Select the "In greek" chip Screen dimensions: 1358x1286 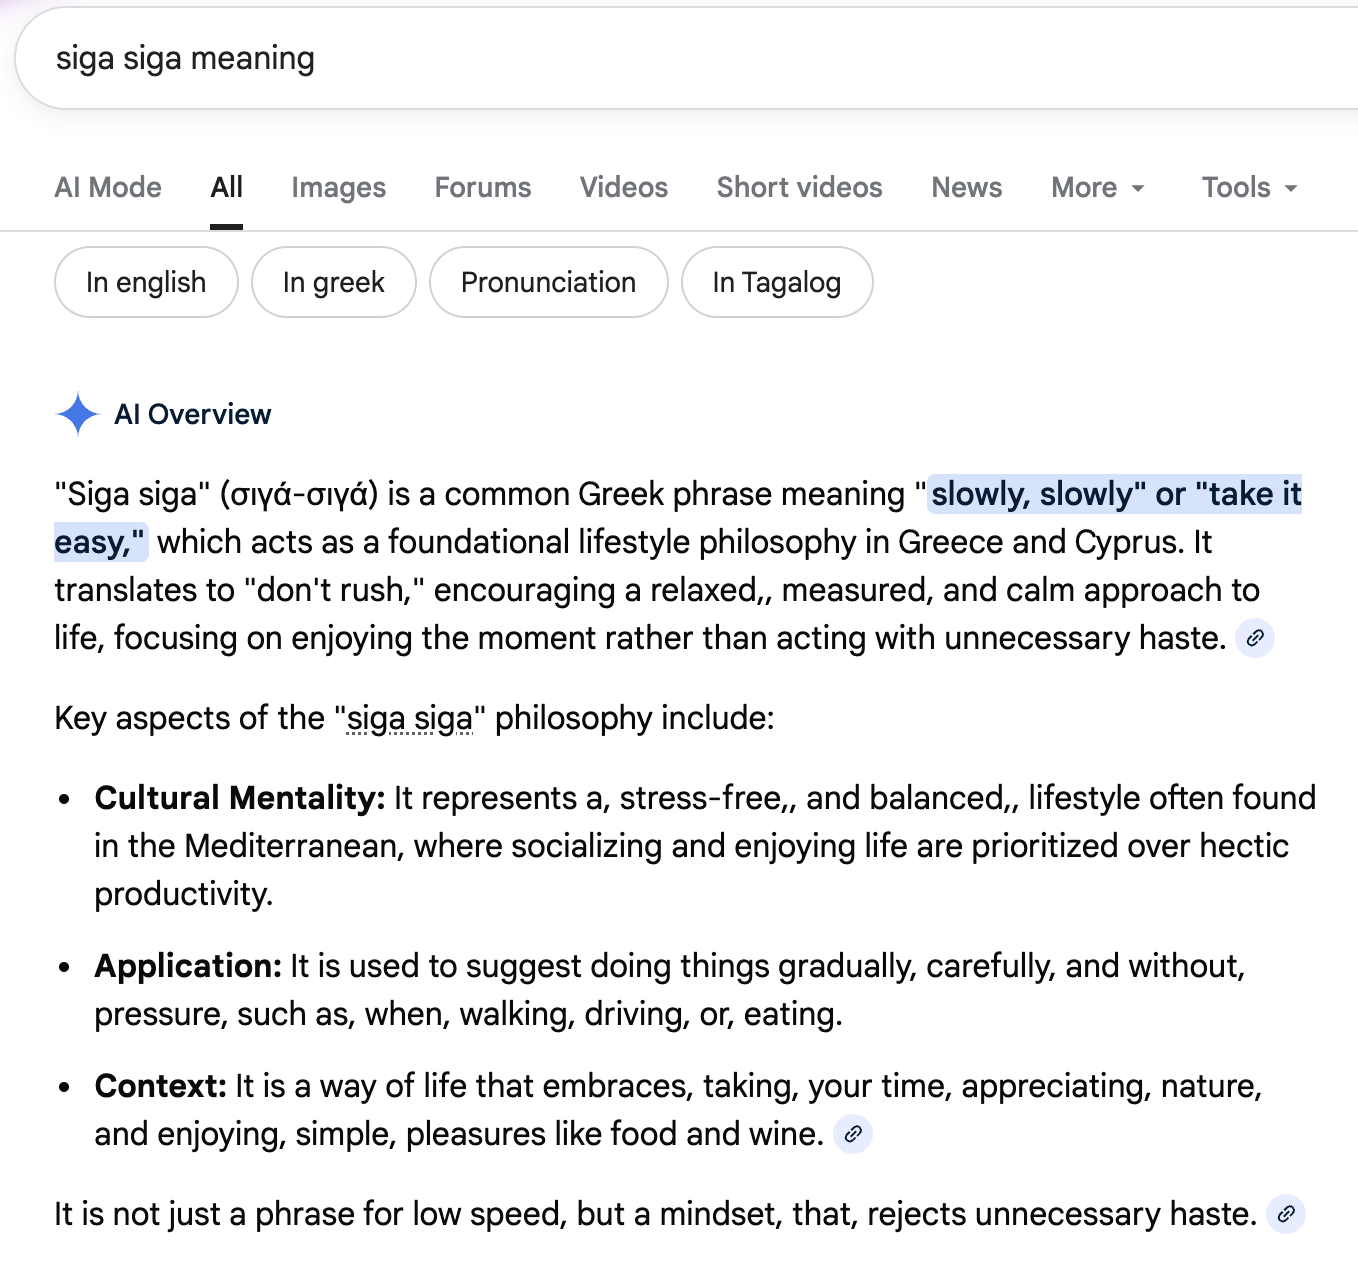(333, 283)
